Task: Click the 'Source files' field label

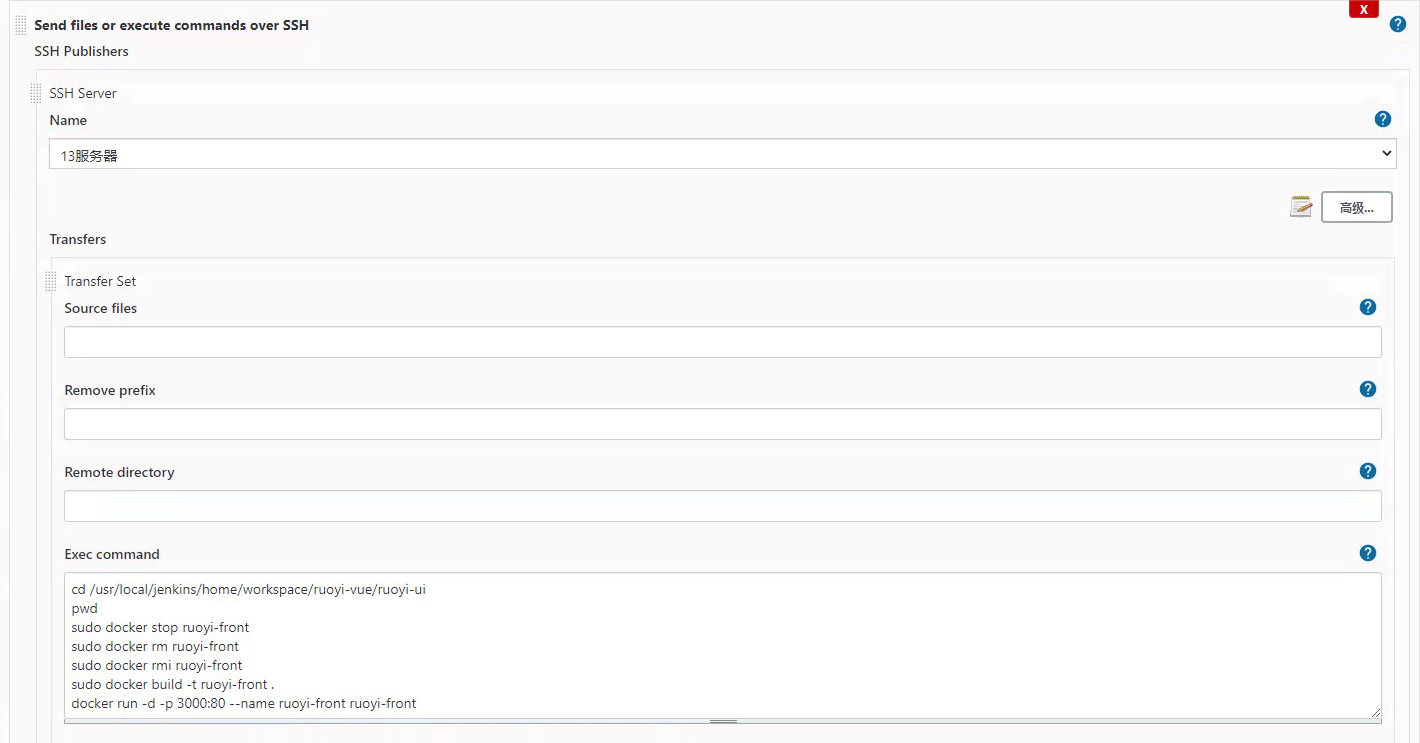Action: click(100, 308)
